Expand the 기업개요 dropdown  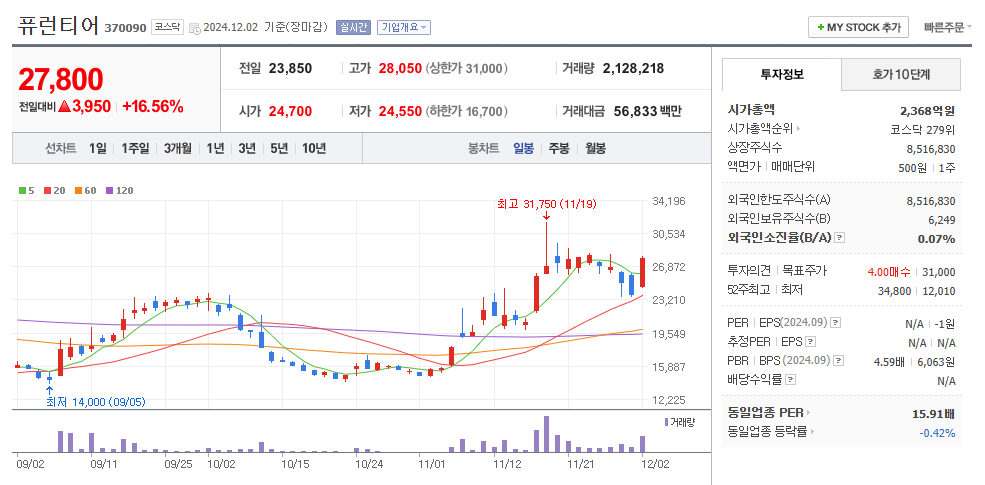404,27
